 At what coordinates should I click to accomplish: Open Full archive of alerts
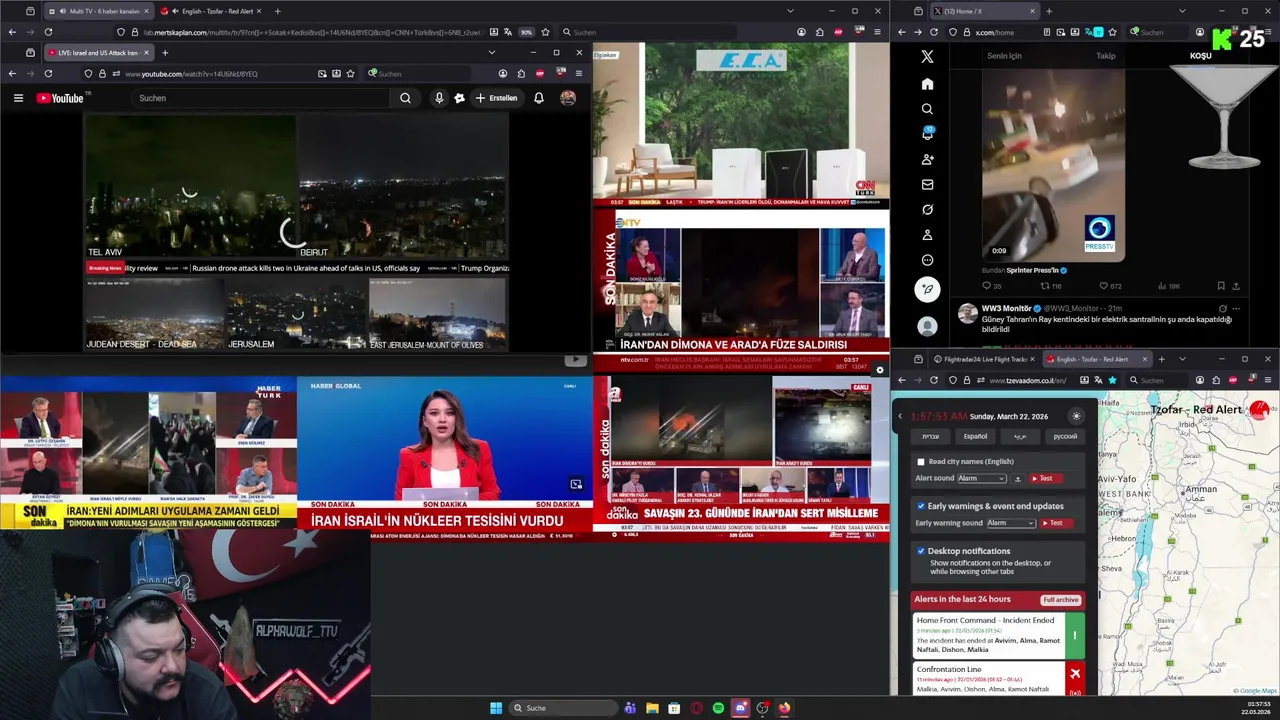pyautogui.click(x=1060, y=600)
